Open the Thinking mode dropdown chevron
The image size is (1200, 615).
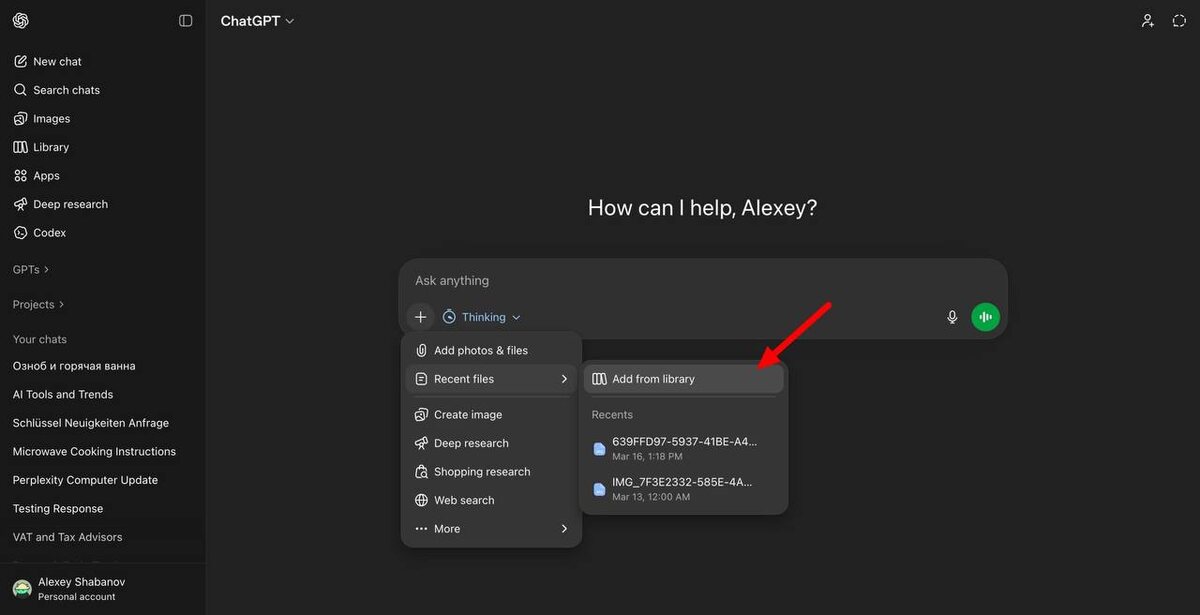516,317
